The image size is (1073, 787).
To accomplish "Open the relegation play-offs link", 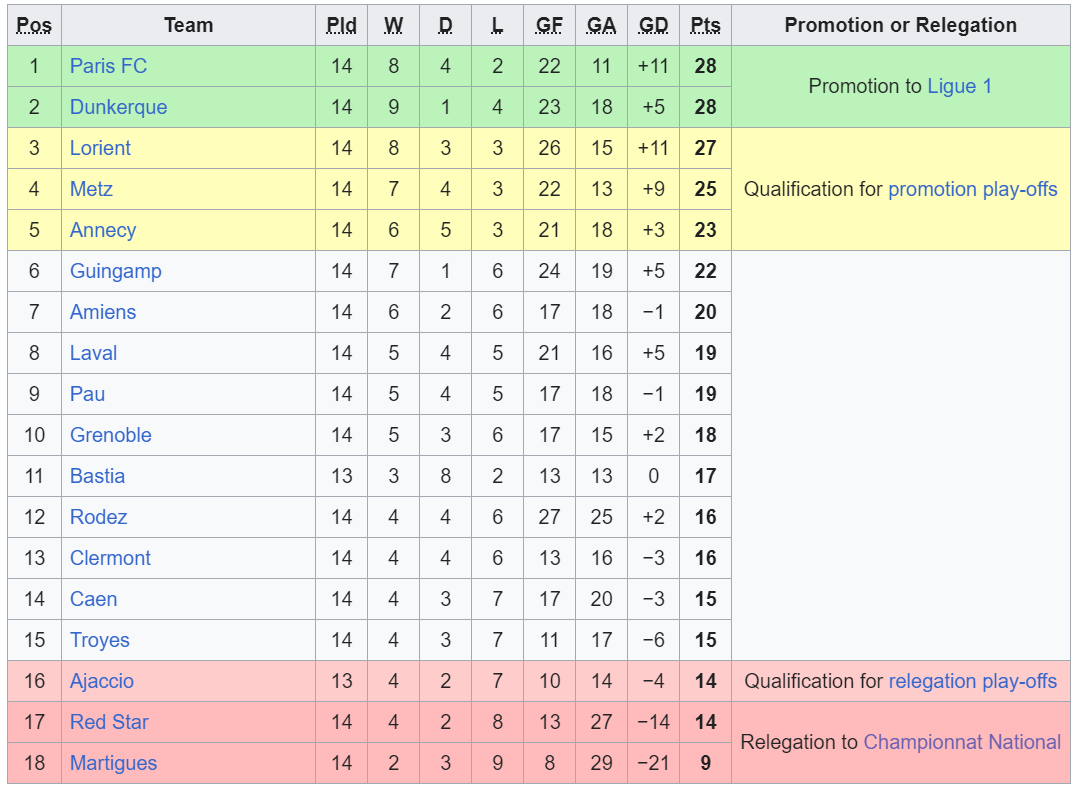I will click(x=972, y=682).
